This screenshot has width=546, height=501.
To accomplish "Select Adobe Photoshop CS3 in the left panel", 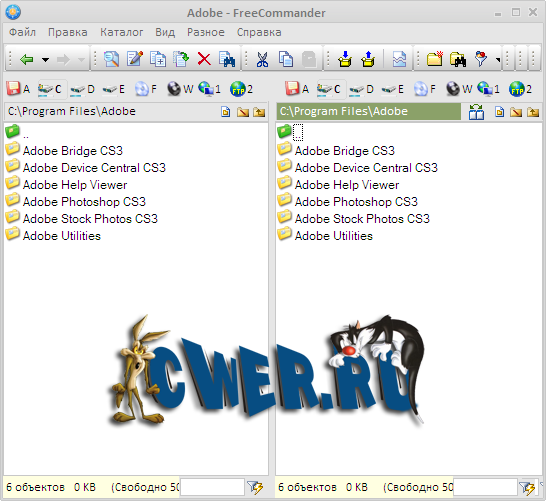I will pos(84,202).
